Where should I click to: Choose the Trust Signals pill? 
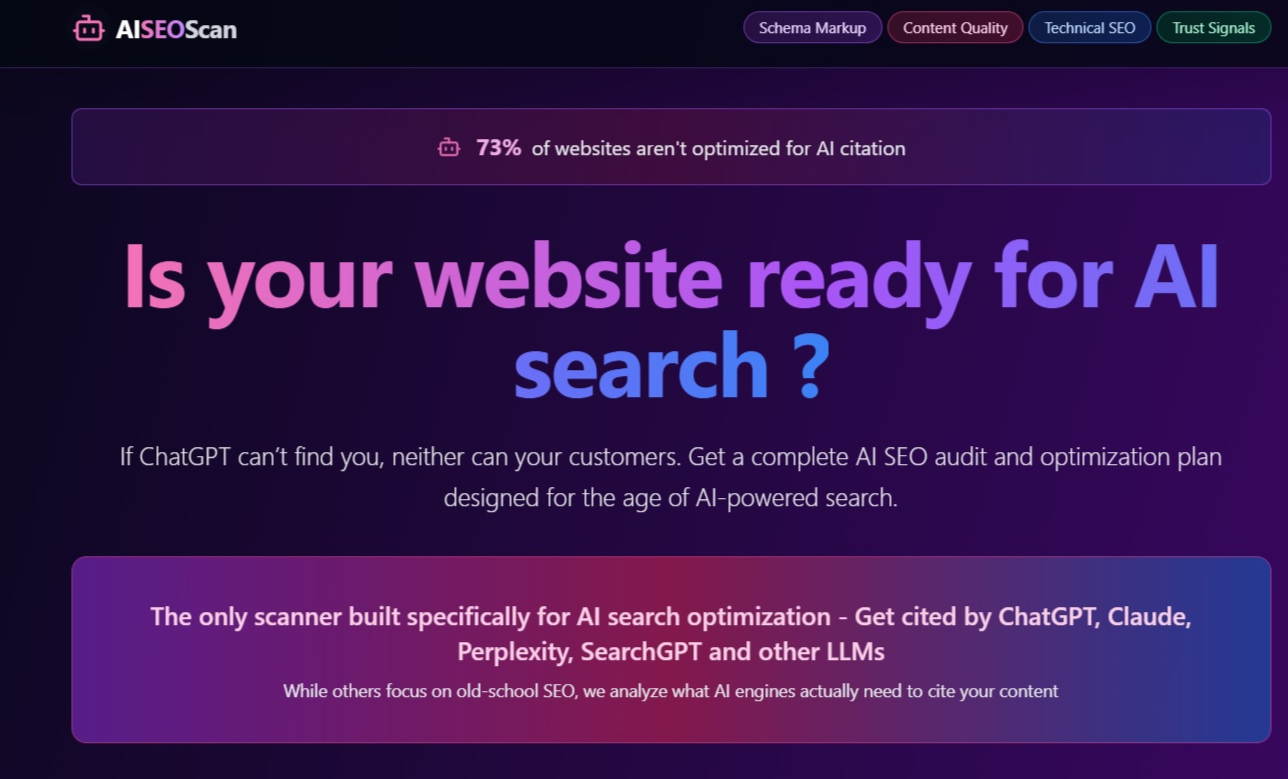pos(1213,28)
